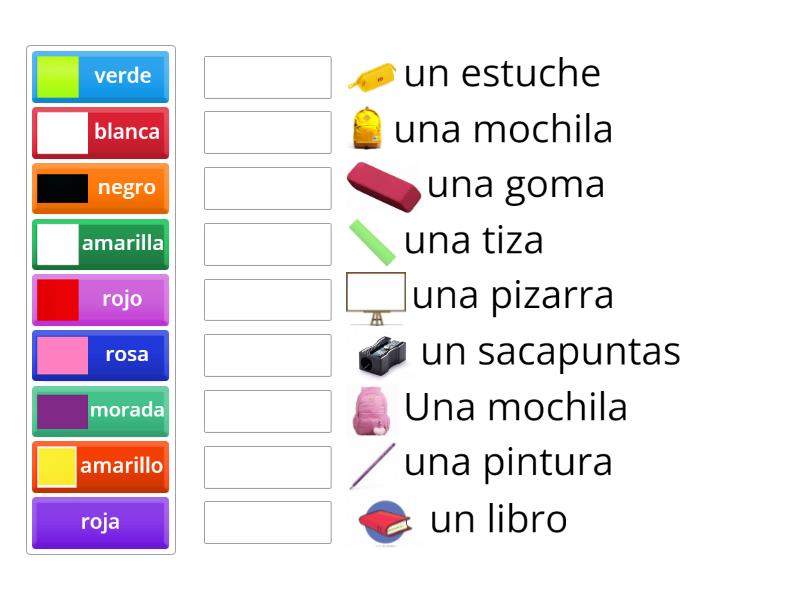Click the pink eraser icon for 'una goma'
This screenshot has width=800, height=600.
click(383, 184)
